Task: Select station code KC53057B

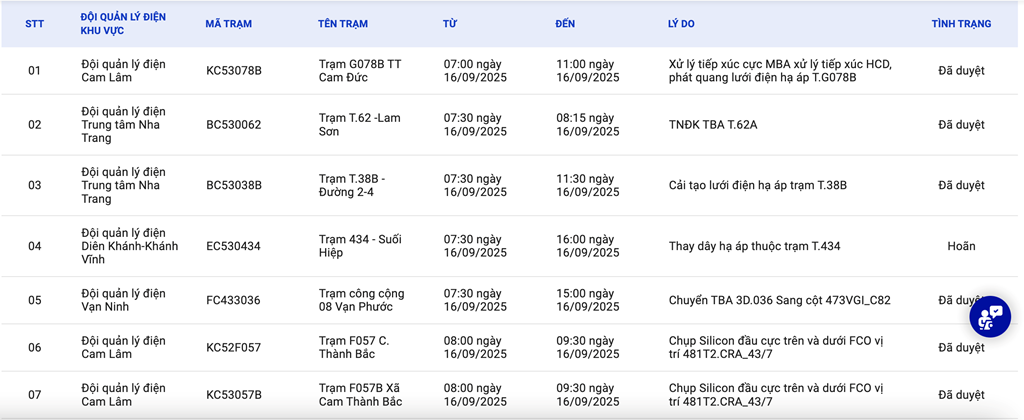Action: coord(234,395)
